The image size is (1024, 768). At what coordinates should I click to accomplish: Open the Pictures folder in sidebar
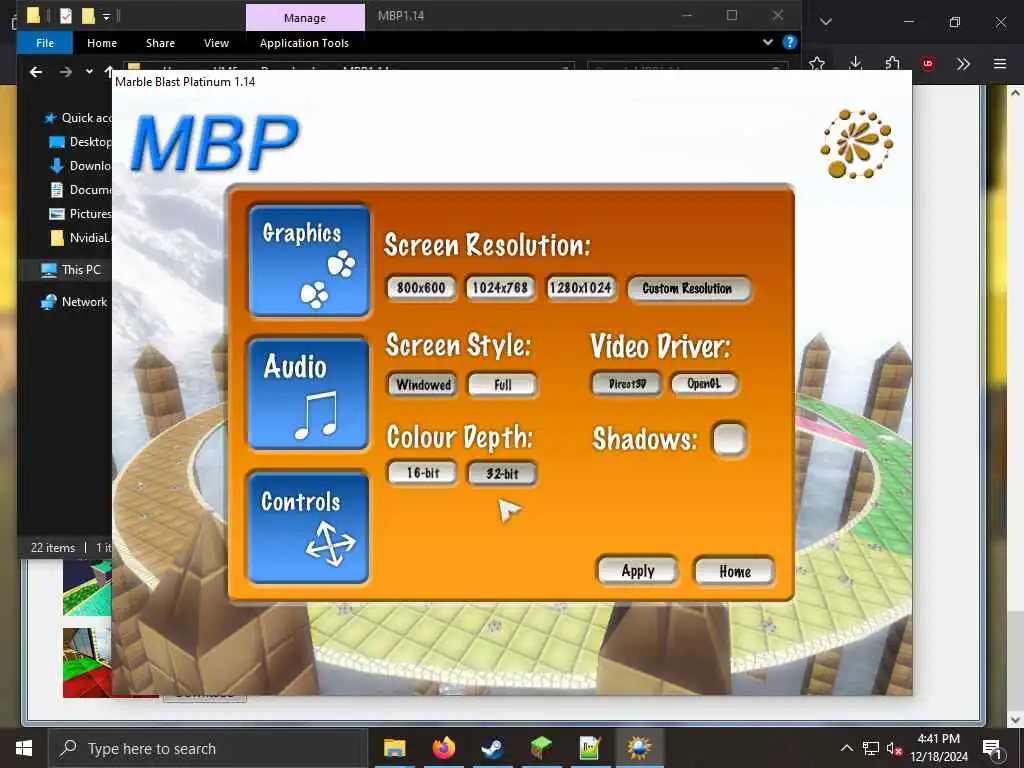pyautogui.click(x=80, y=214)
